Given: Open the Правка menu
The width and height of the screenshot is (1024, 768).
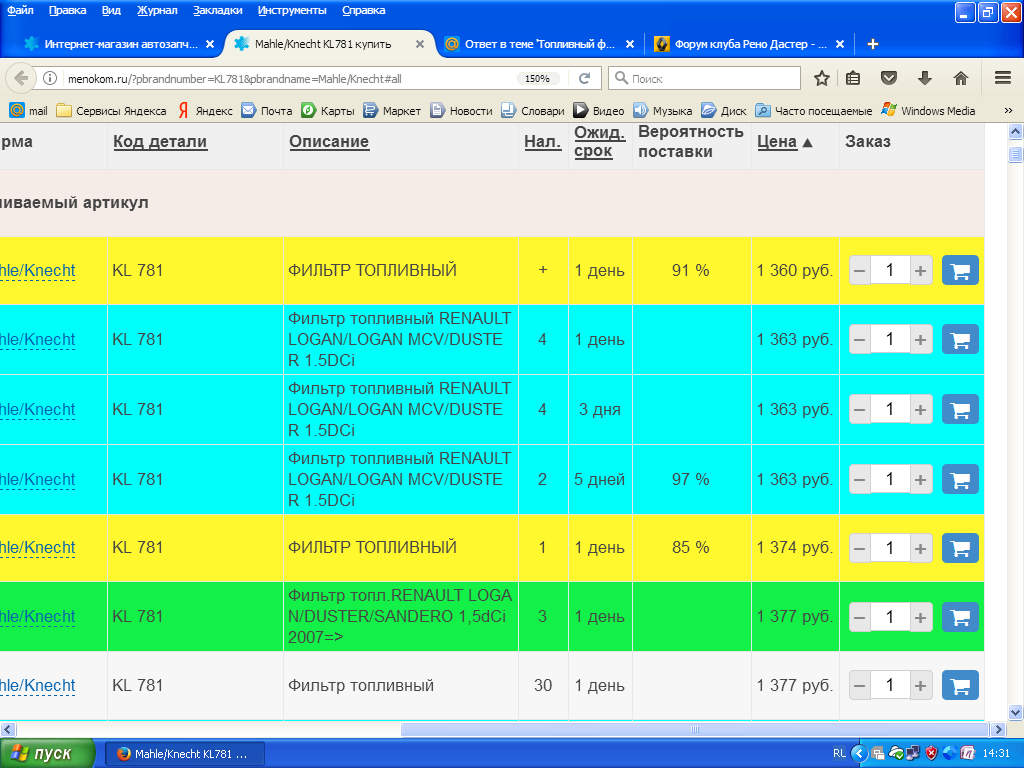Looking at the screenshot, I should (67, 10).
